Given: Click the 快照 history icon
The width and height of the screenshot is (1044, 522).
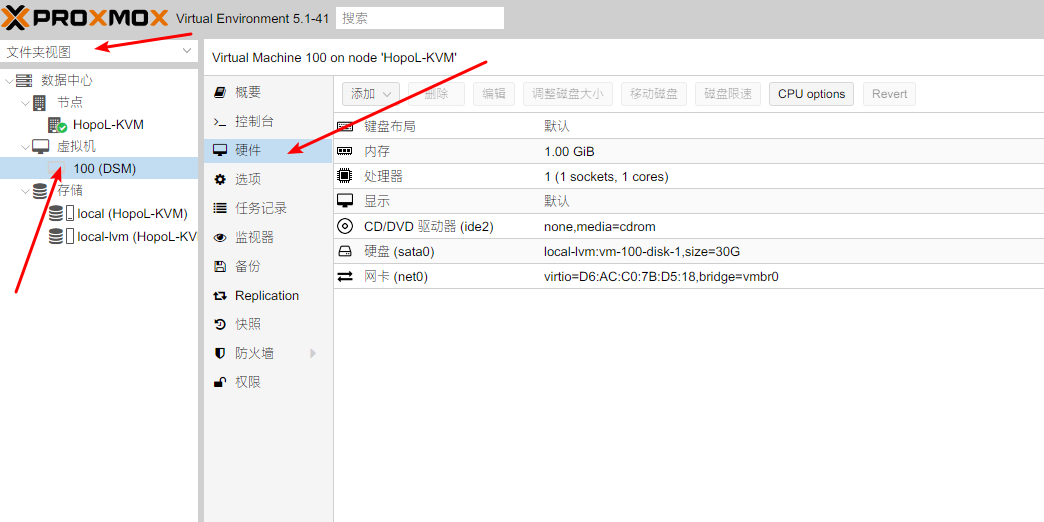Looking at the screenshot, I should click(x=220, y=325).
